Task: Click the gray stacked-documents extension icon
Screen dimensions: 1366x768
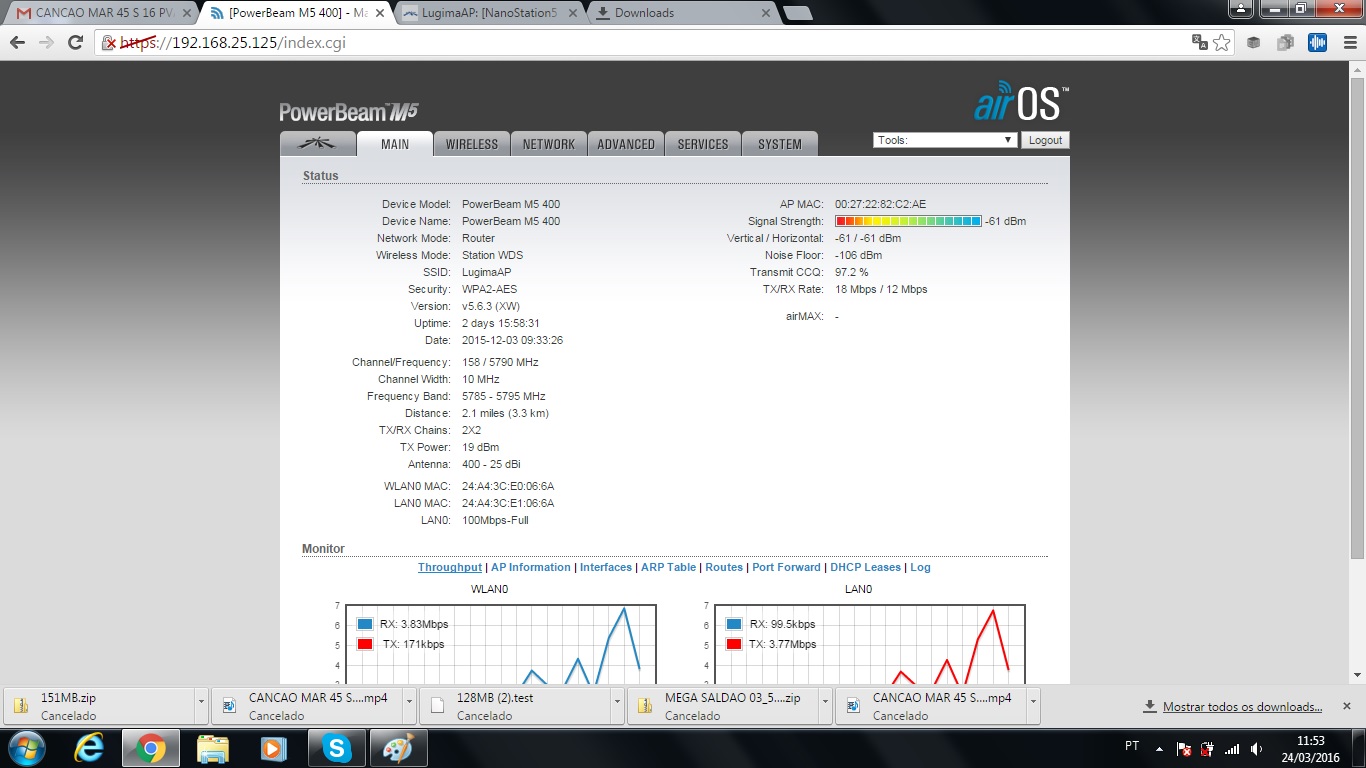Action: (x=1285, y=43)
